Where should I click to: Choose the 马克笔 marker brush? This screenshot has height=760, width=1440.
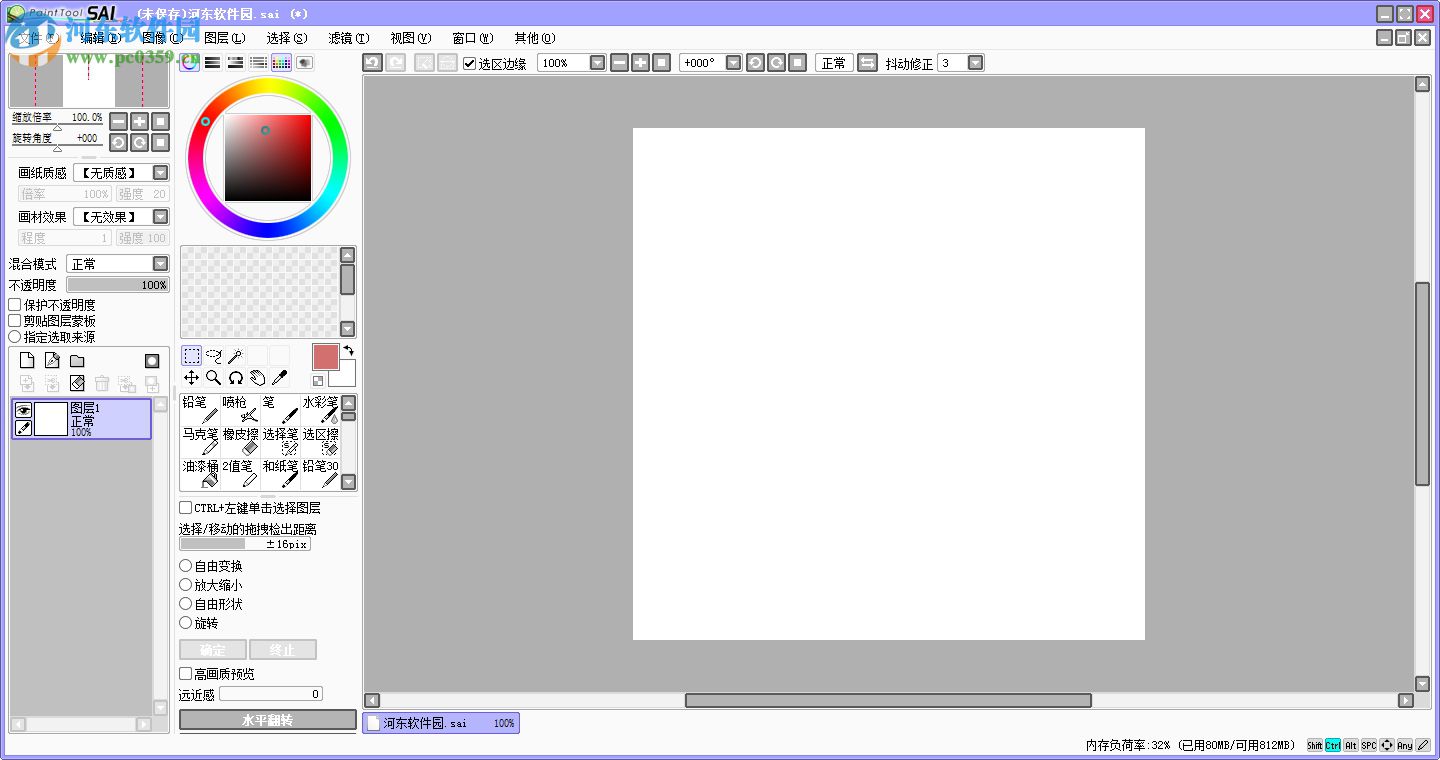200,442
